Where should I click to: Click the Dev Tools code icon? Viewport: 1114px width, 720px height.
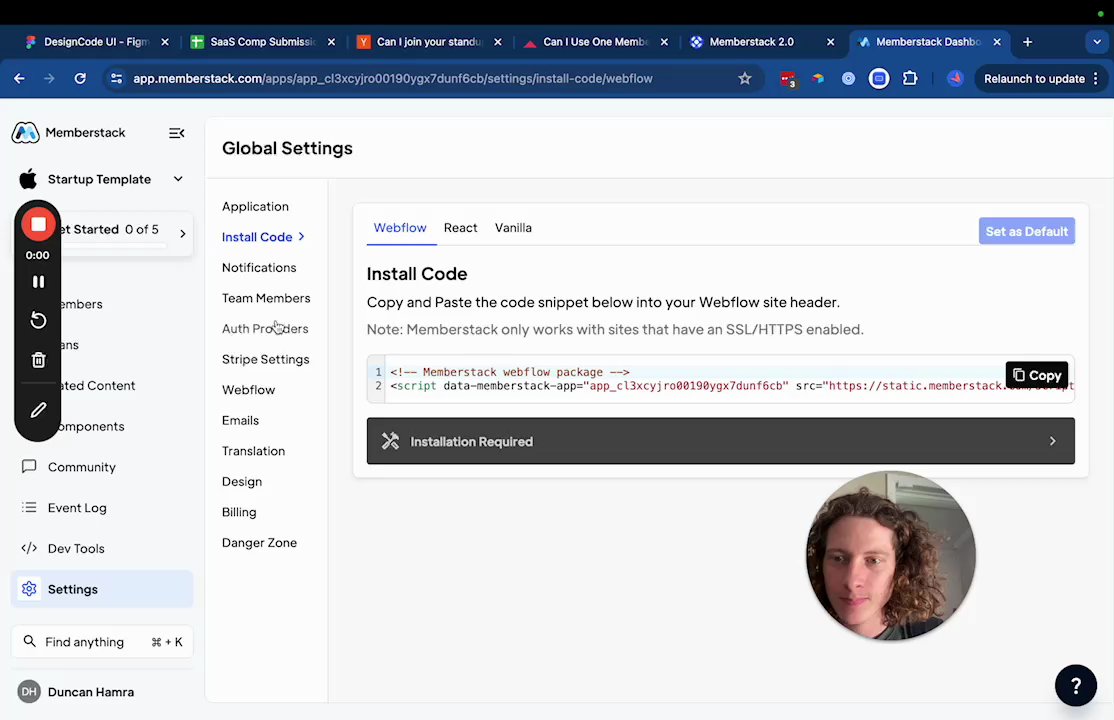coord(29,548)
